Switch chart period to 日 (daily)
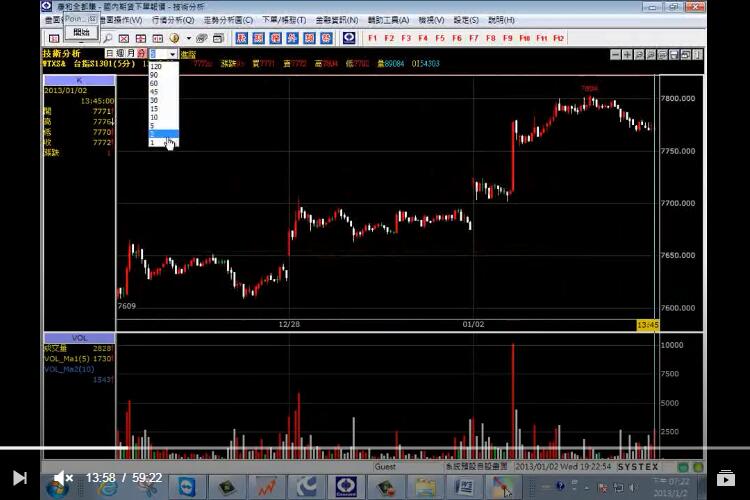 [110, 53]
